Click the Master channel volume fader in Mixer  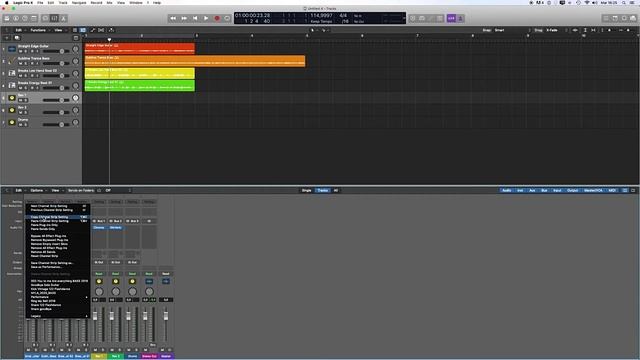(x=166, y=316)
